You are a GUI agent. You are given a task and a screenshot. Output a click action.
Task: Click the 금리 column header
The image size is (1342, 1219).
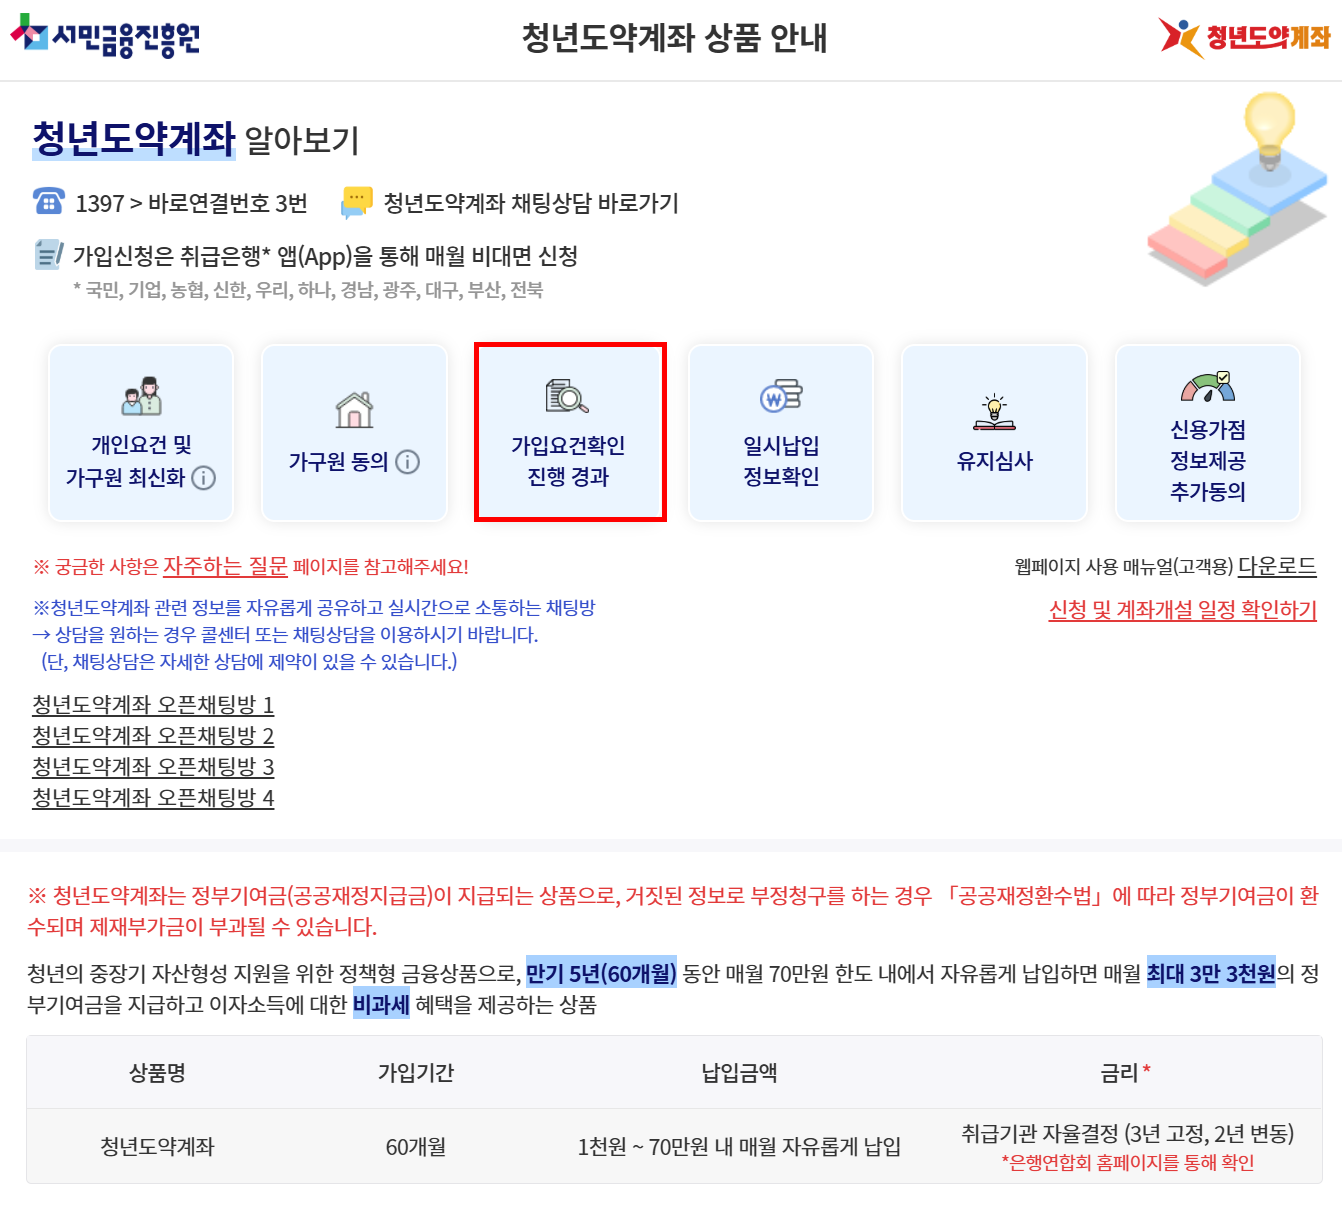click(x=1126, y=1073)
